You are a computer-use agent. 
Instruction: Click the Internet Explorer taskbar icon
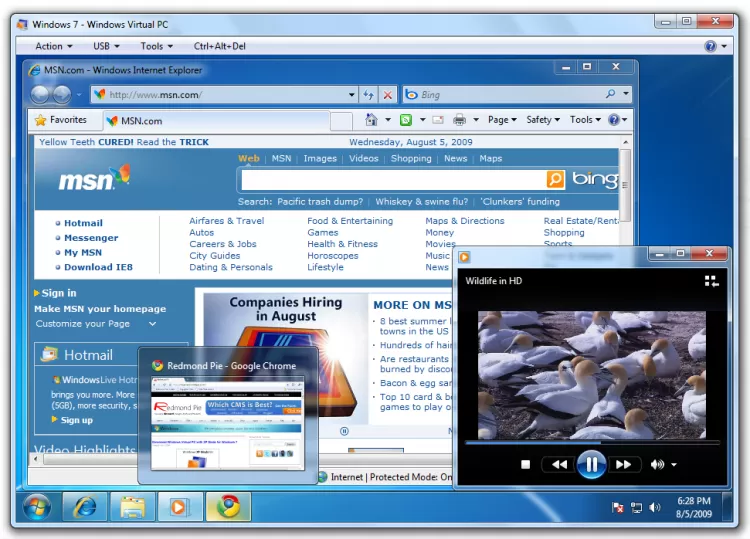[x=85, y=507]
